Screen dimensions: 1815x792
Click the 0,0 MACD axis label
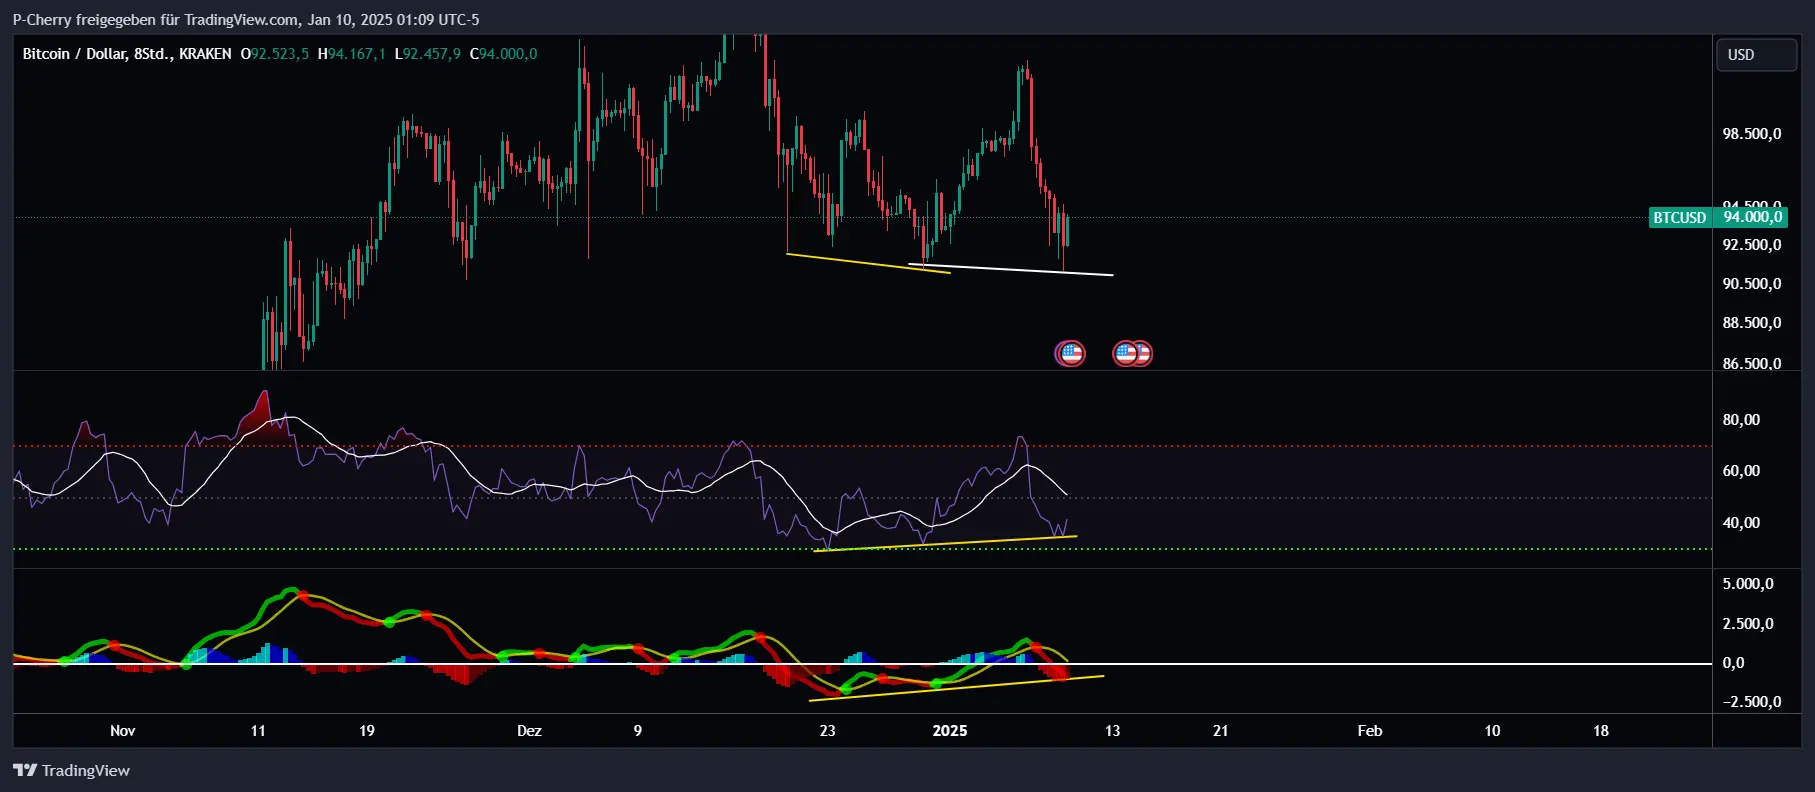point(1733,663)
